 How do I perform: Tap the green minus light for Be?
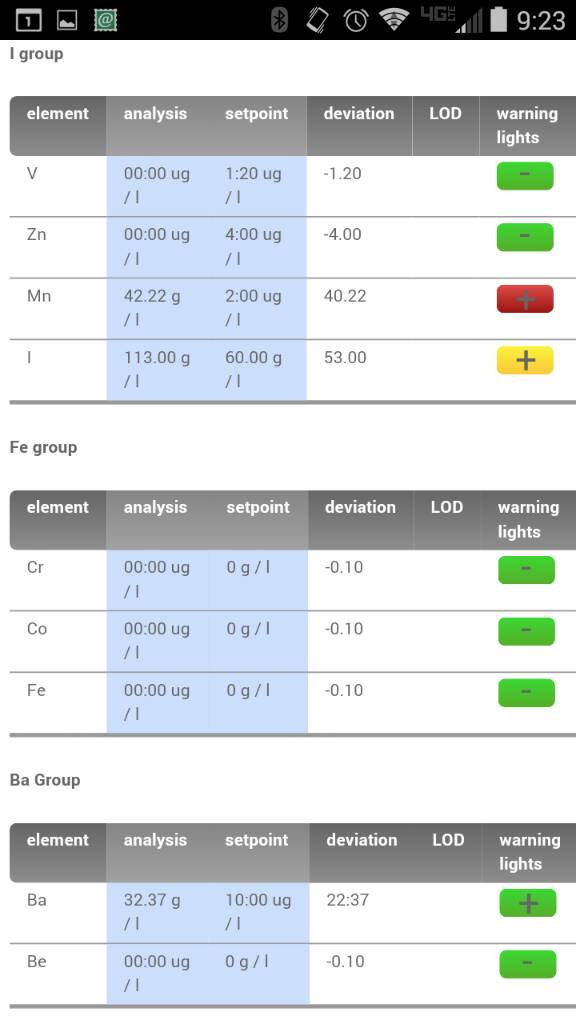[528, 964]
